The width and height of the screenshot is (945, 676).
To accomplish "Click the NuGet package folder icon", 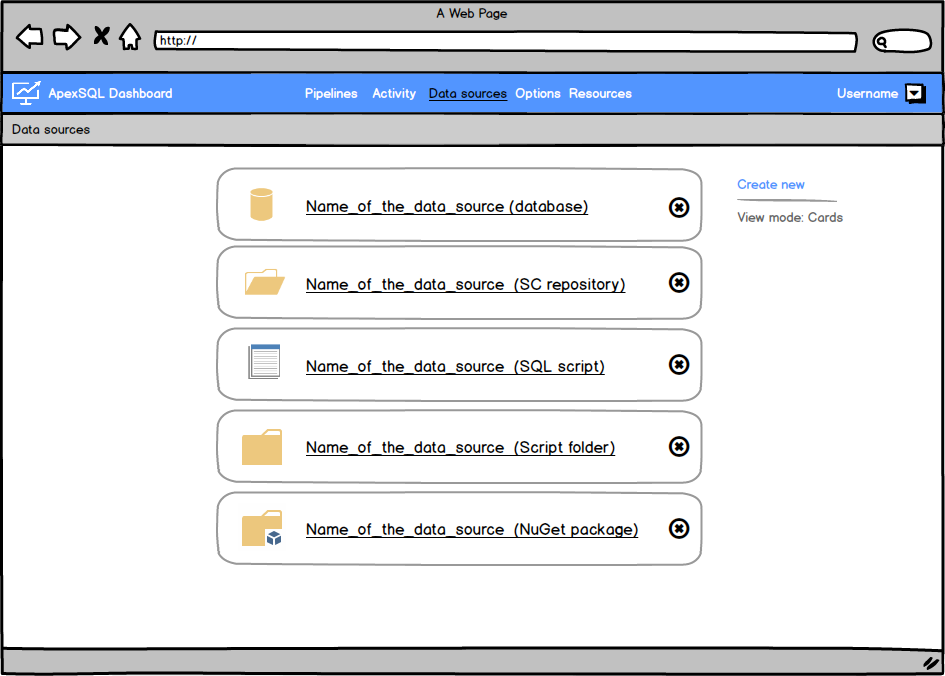I will [x=262, y=529].
